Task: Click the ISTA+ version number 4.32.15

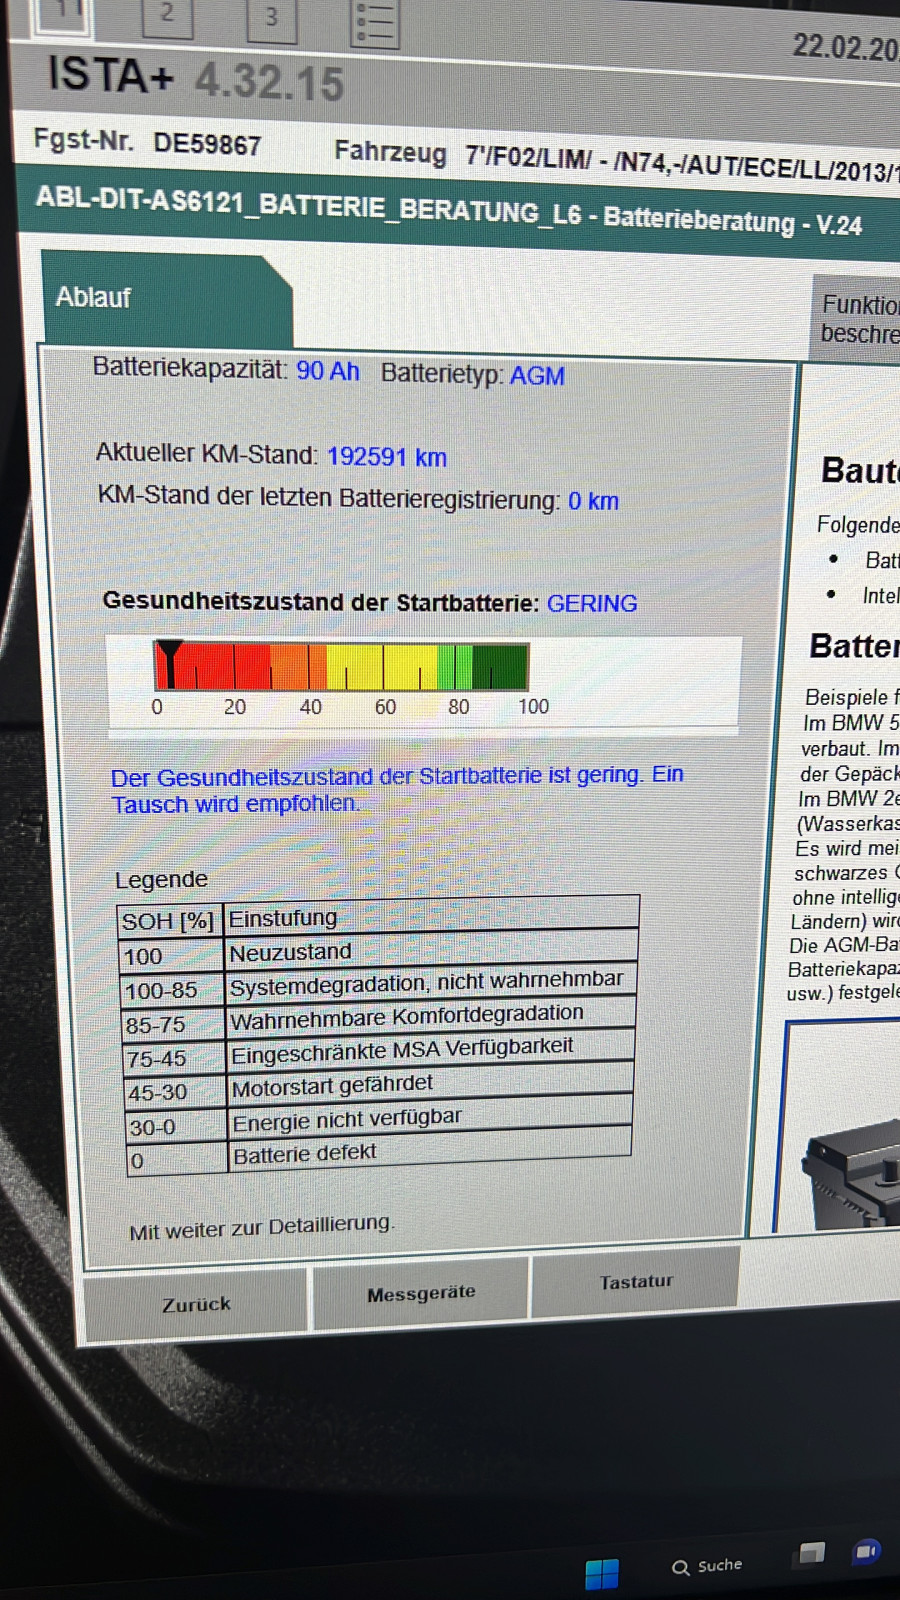Action: coord(270,82)
